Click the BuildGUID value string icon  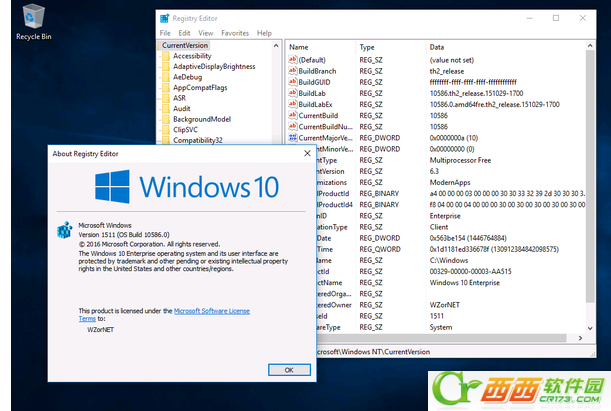293,82
